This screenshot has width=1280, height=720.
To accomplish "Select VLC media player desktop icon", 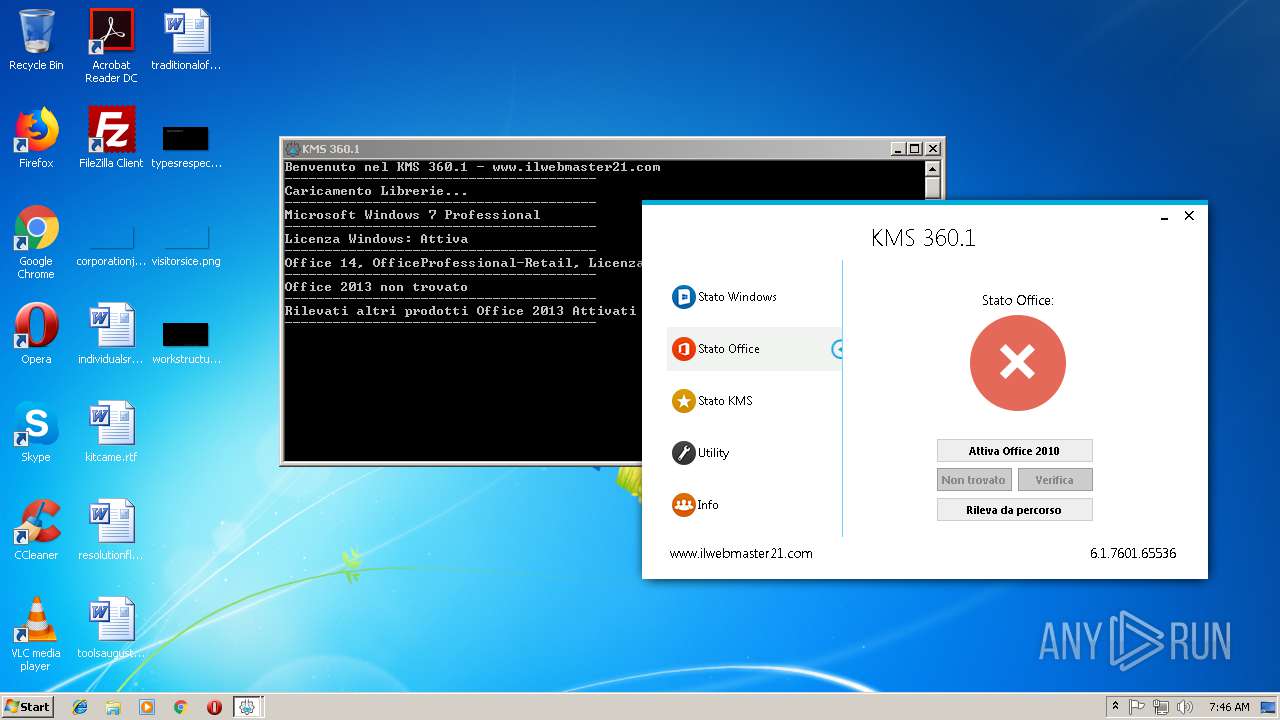I will click(36, 634).
